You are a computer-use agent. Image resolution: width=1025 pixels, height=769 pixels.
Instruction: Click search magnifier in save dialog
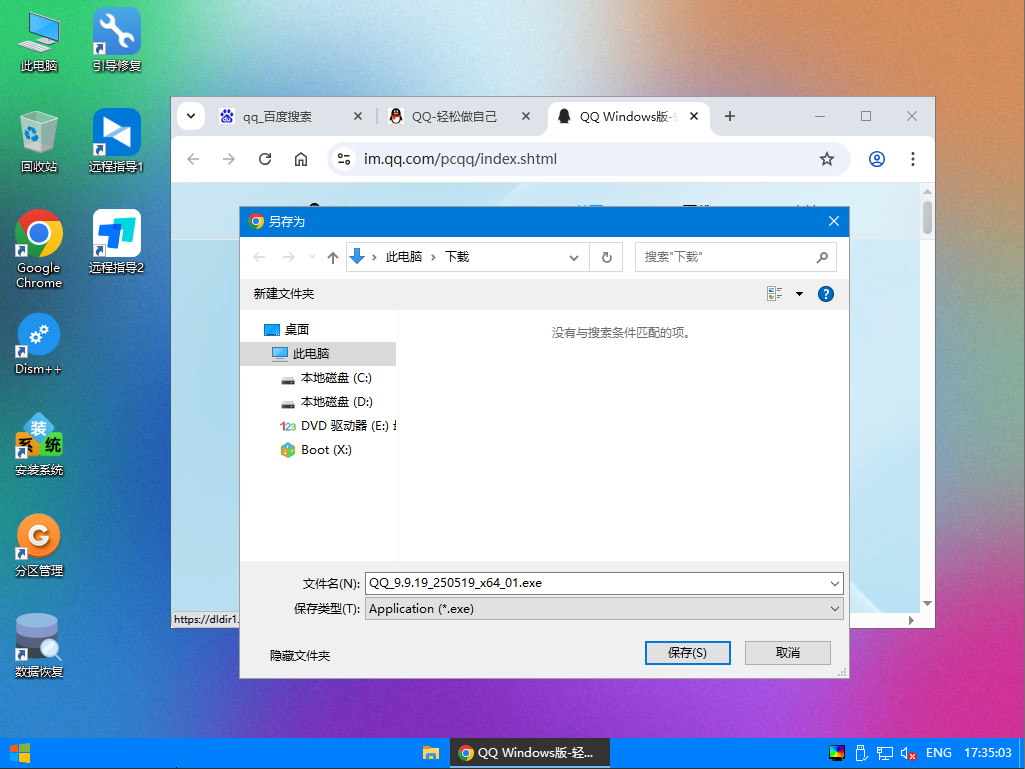point(822,258)
